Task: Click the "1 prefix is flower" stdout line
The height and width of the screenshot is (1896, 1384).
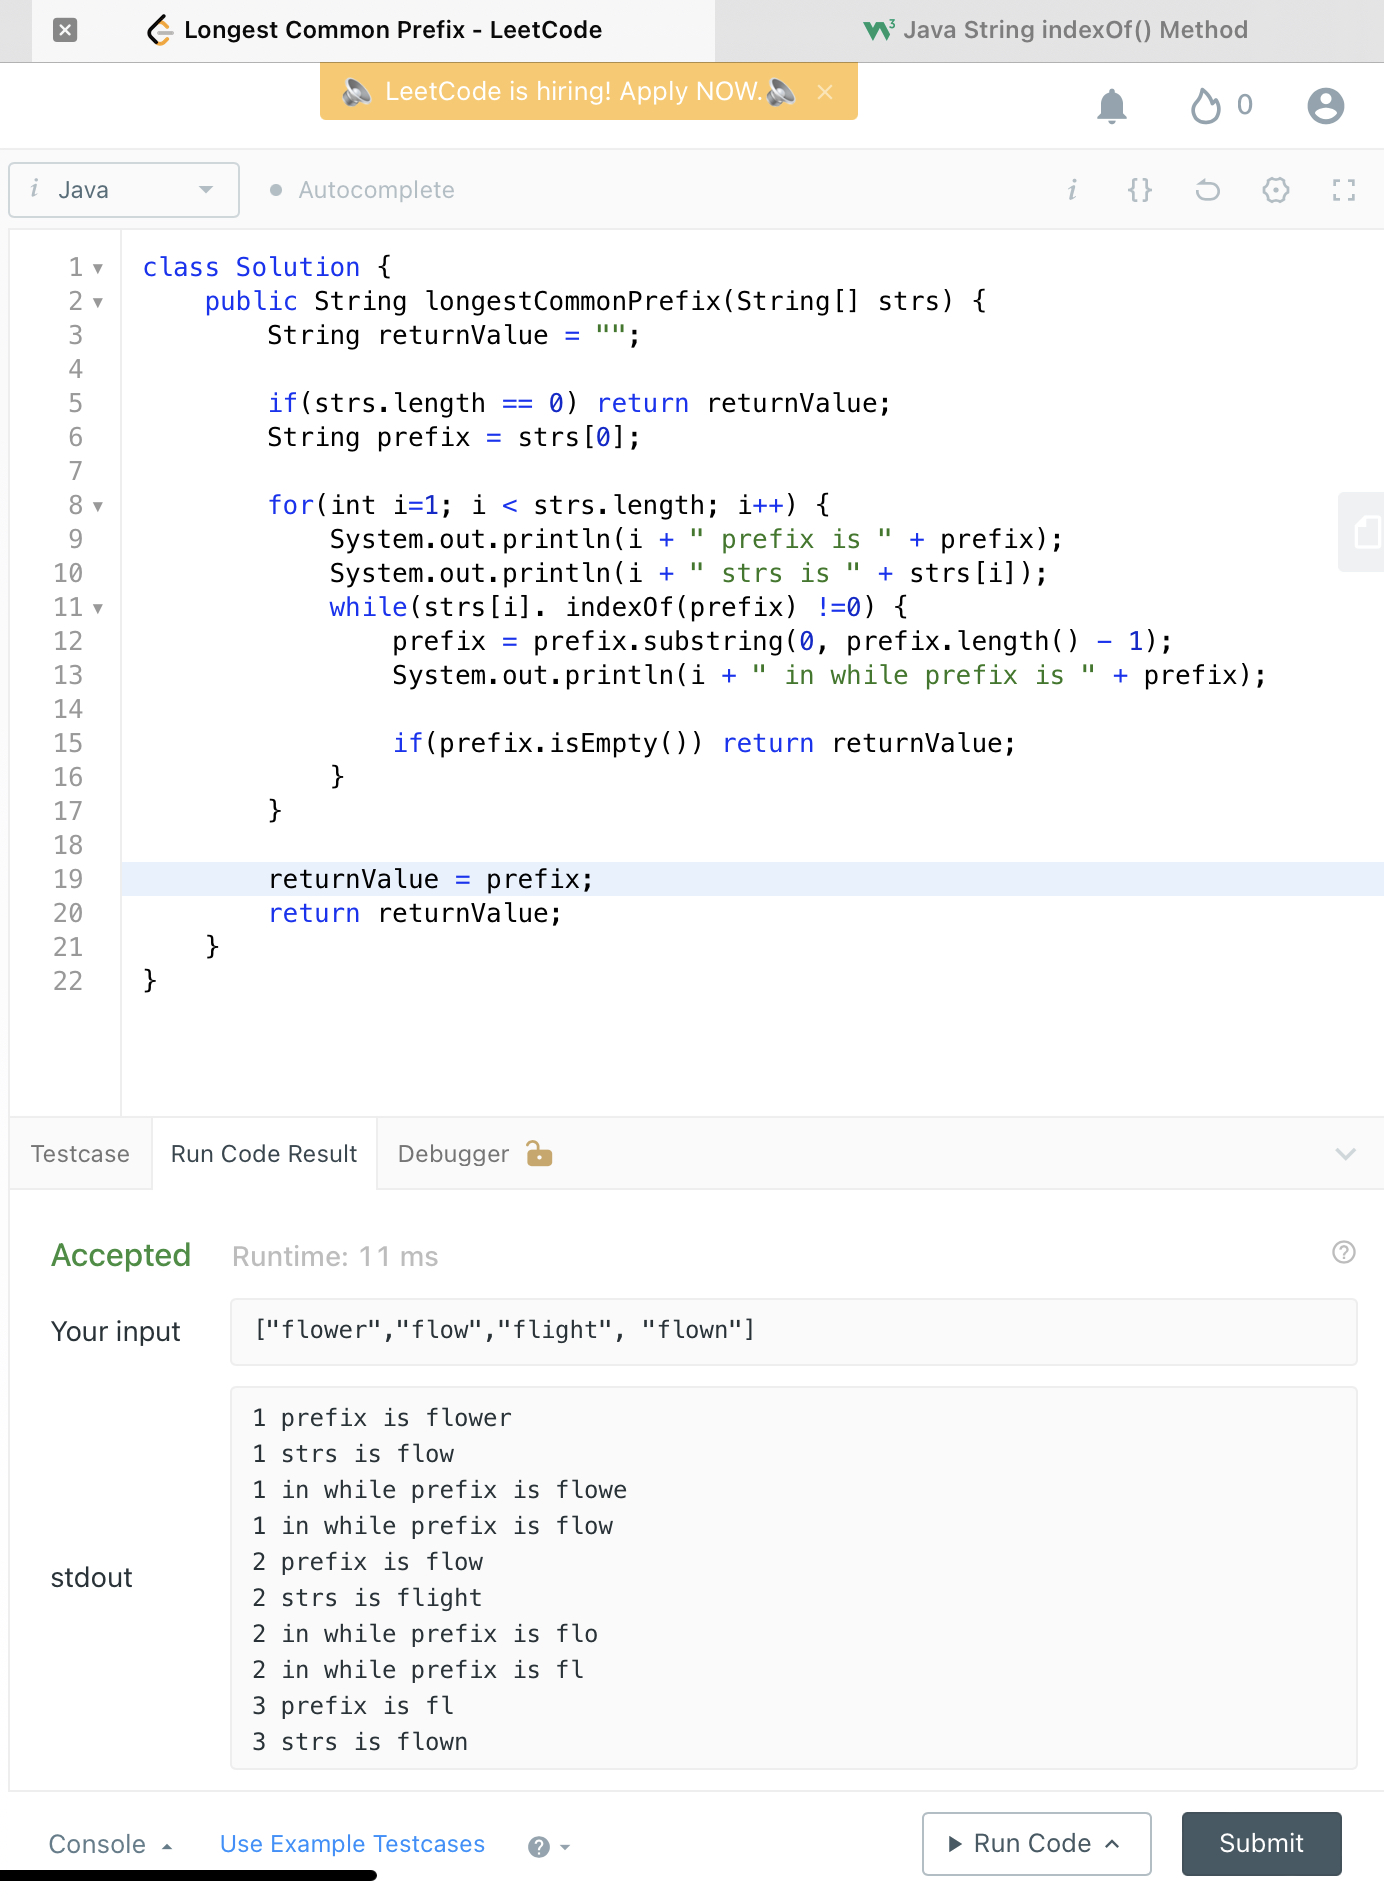Action: tap(382, 1418)
